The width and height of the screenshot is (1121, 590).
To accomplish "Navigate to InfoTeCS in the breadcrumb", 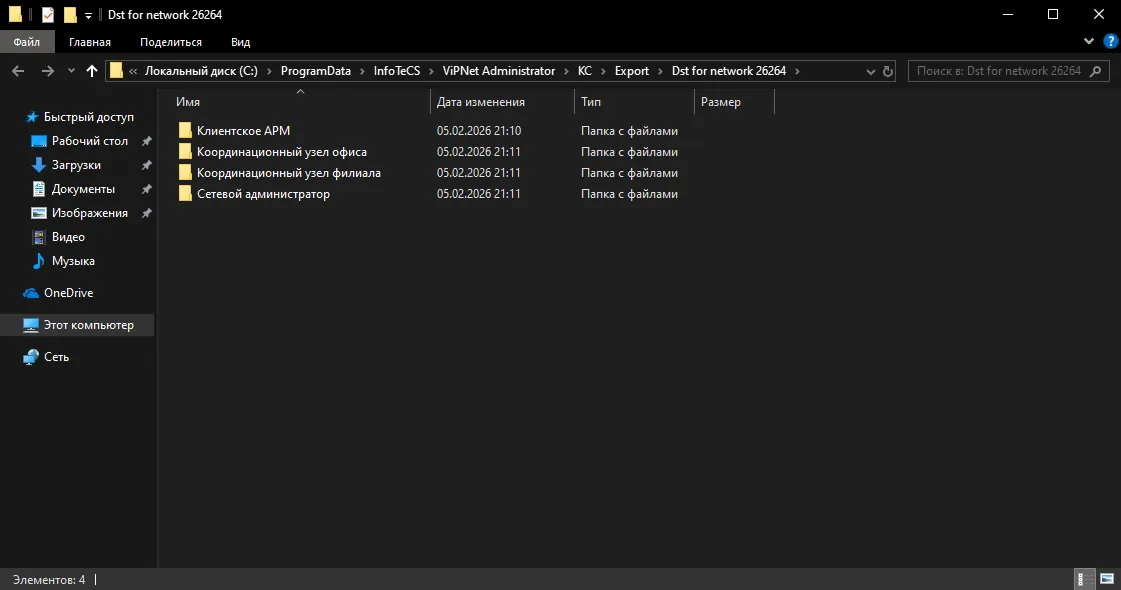I will (x=397, y=71).
